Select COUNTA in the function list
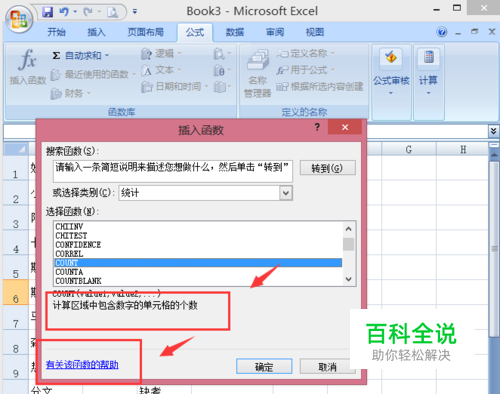Viewport: 500px width, 394px height. tap(198, 272)
